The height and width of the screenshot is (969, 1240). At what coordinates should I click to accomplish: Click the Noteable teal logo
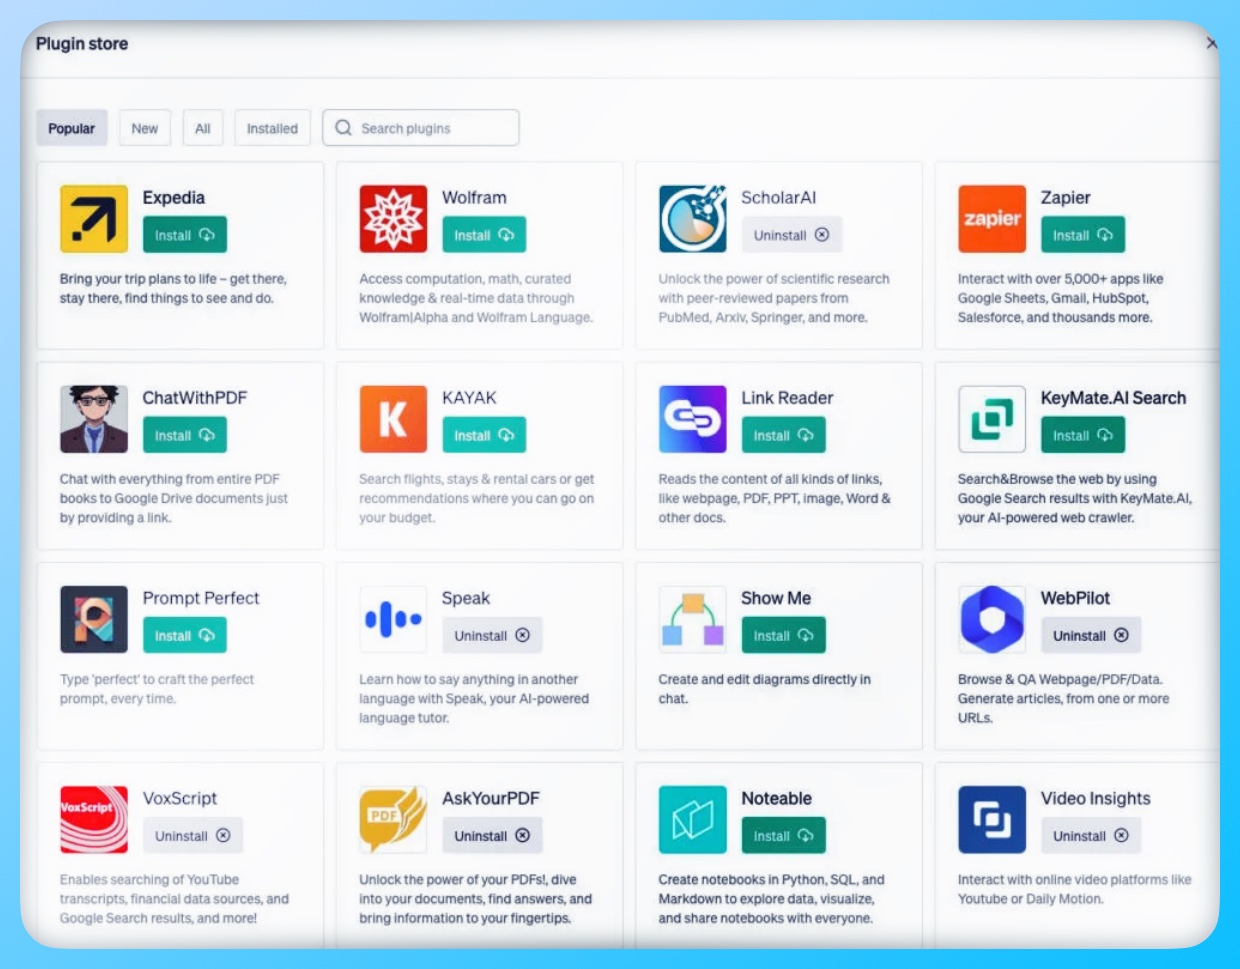[693, 819]
